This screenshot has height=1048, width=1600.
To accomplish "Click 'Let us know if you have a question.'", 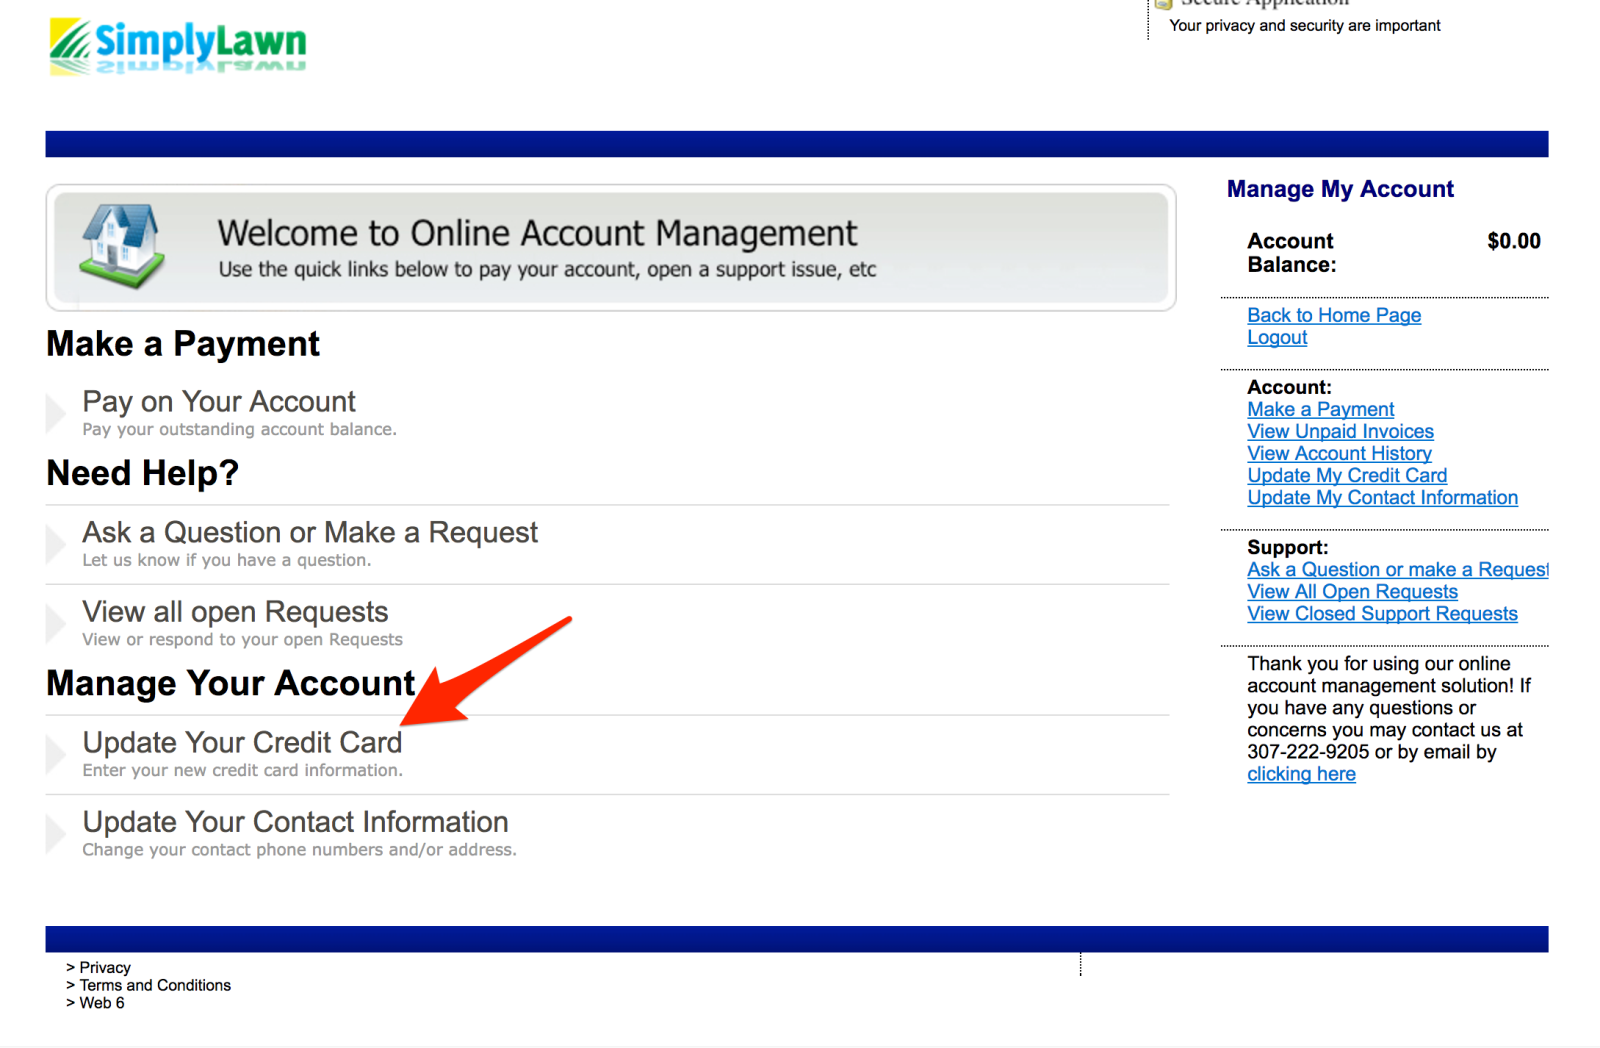I will pyautogui.click(x=226, y=560).
